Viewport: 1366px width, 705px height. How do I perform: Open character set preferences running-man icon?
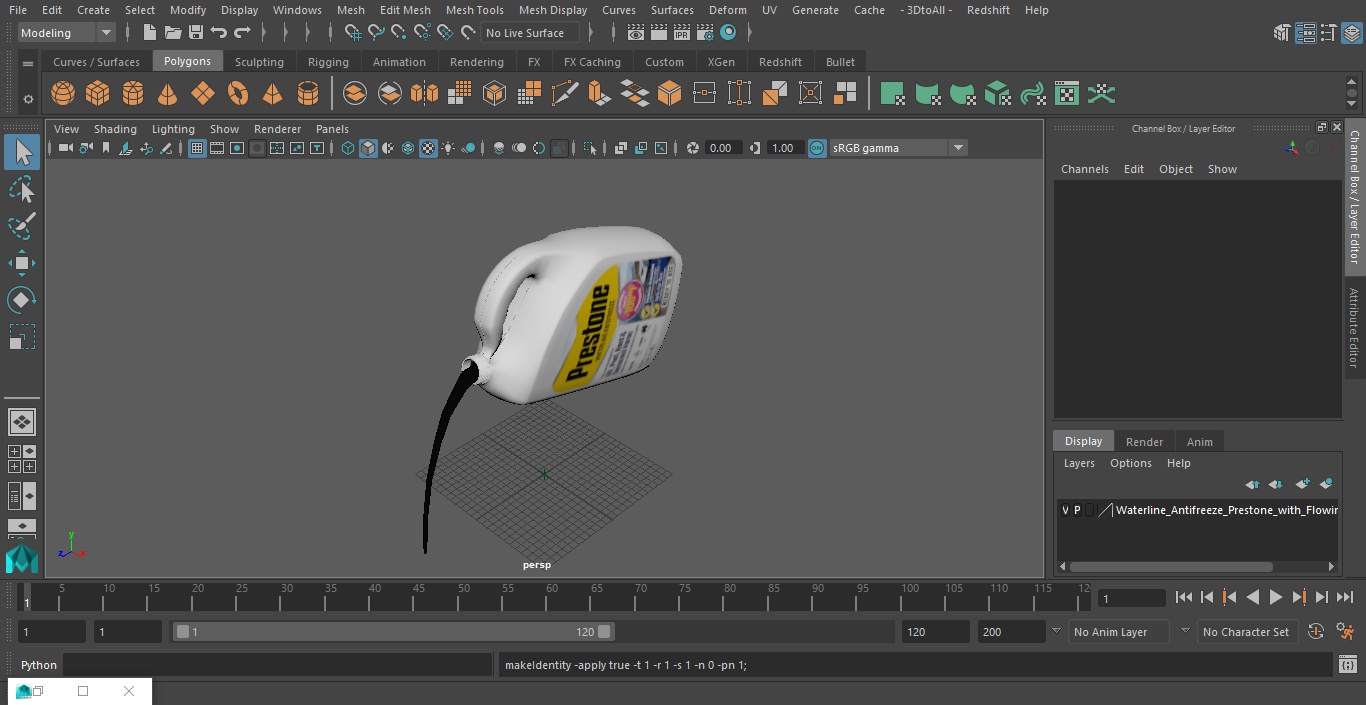[1345, 632]
